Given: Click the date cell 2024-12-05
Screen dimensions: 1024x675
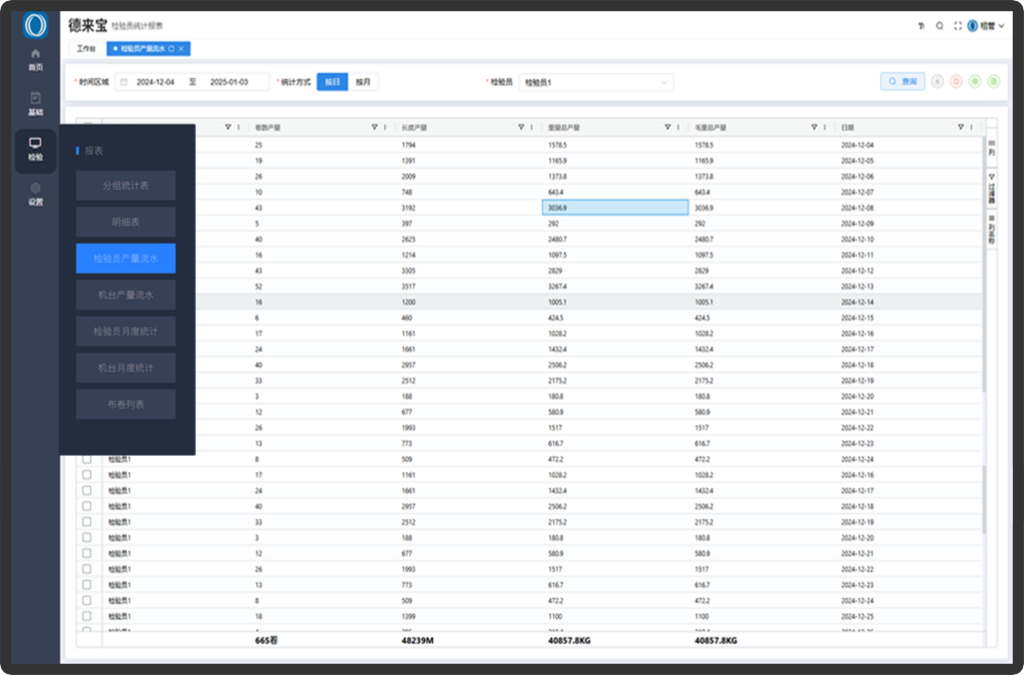Looking at the screenshot, I should (x=857, y=161).
